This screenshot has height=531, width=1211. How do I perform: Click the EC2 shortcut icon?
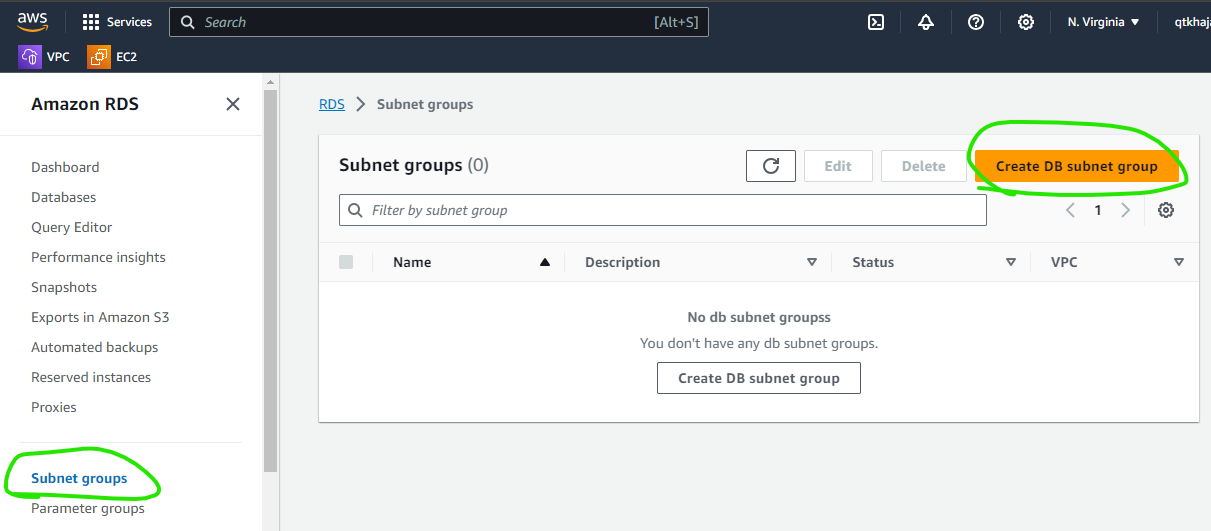[99, 57]
